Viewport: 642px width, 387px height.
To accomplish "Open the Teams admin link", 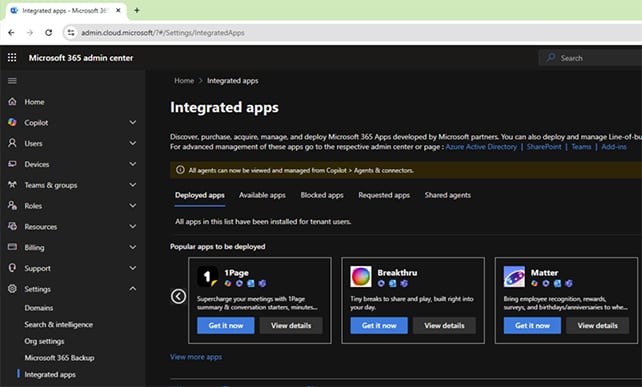I will pos(581,147).
